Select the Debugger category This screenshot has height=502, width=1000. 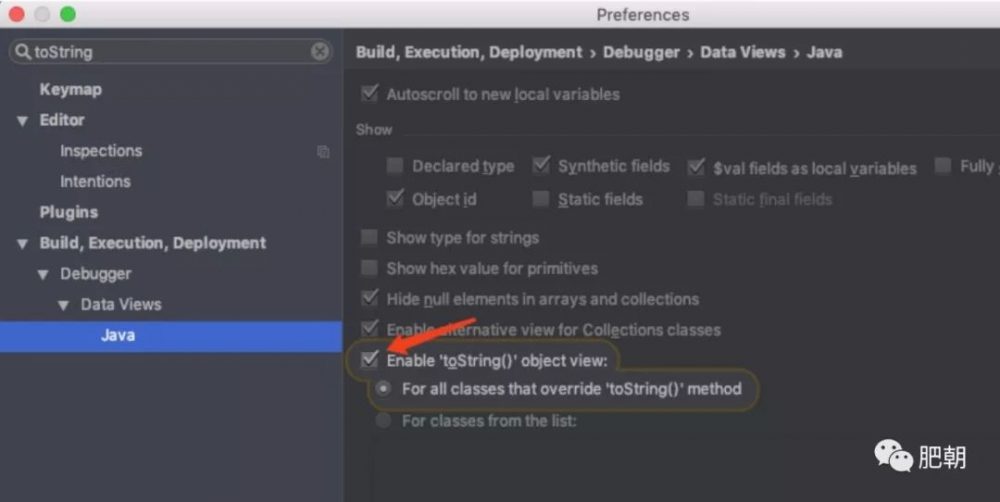[96, 274]
